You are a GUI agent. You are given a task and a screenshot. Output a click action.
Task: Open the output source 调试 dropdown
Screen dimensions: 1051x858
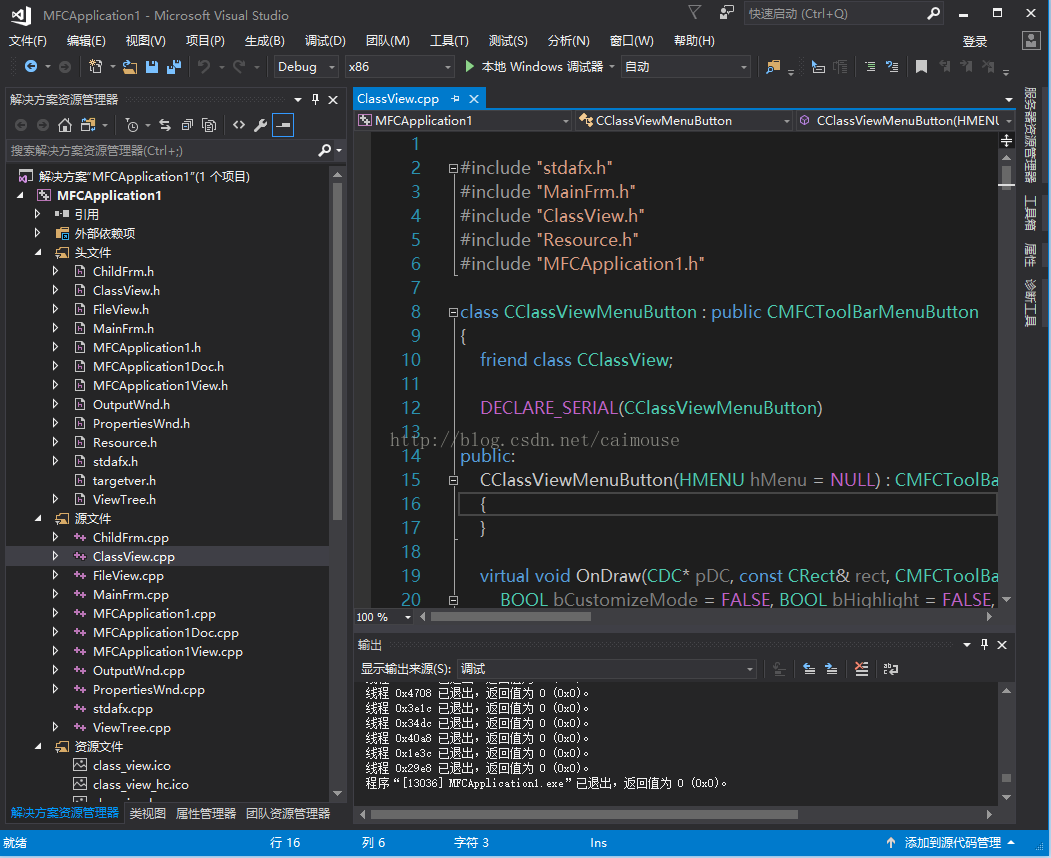tap(607, 668)
